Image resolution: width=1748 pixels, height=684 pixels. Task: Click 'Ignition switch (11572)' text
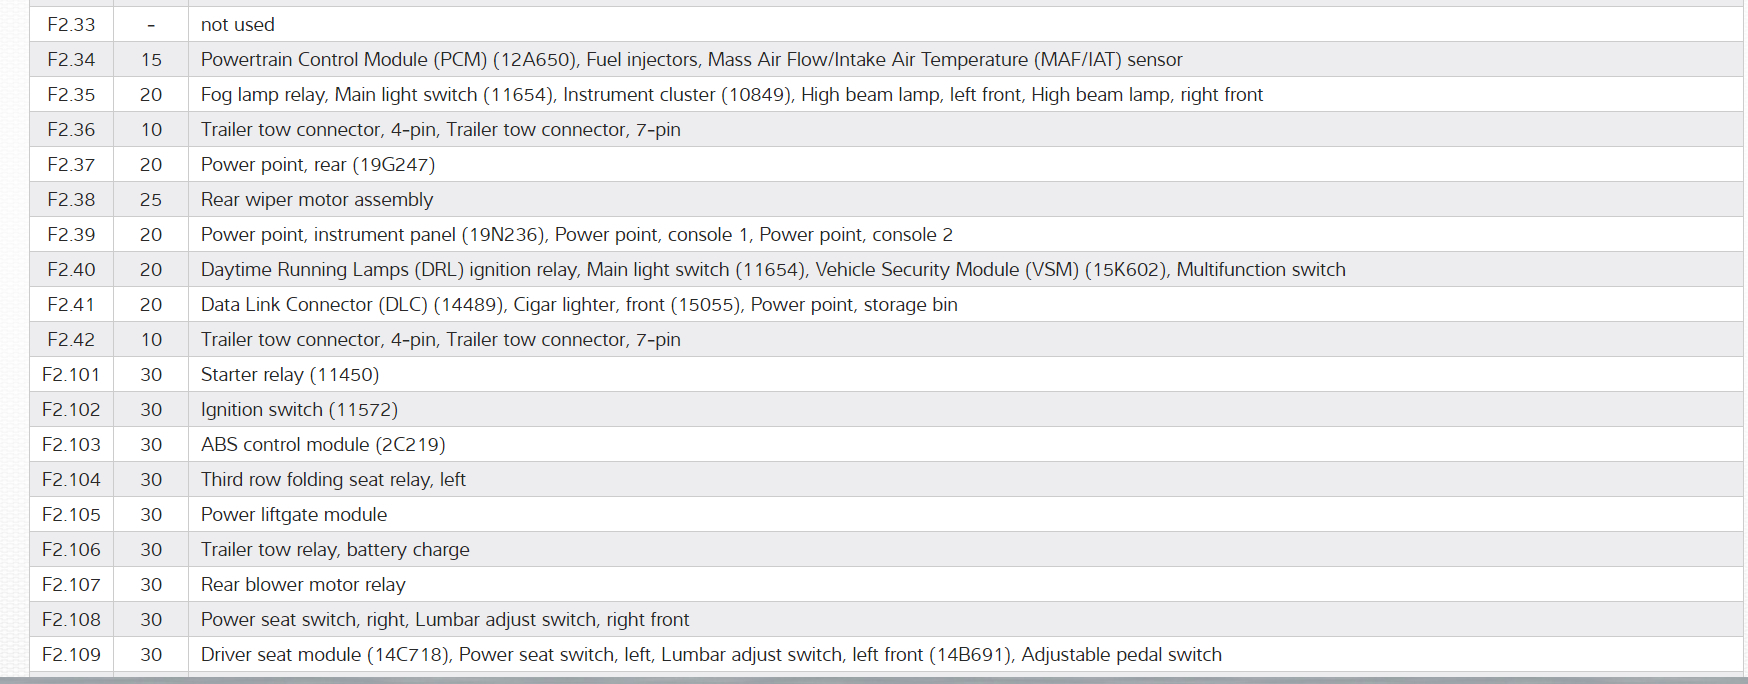click(x=299, y=410)
